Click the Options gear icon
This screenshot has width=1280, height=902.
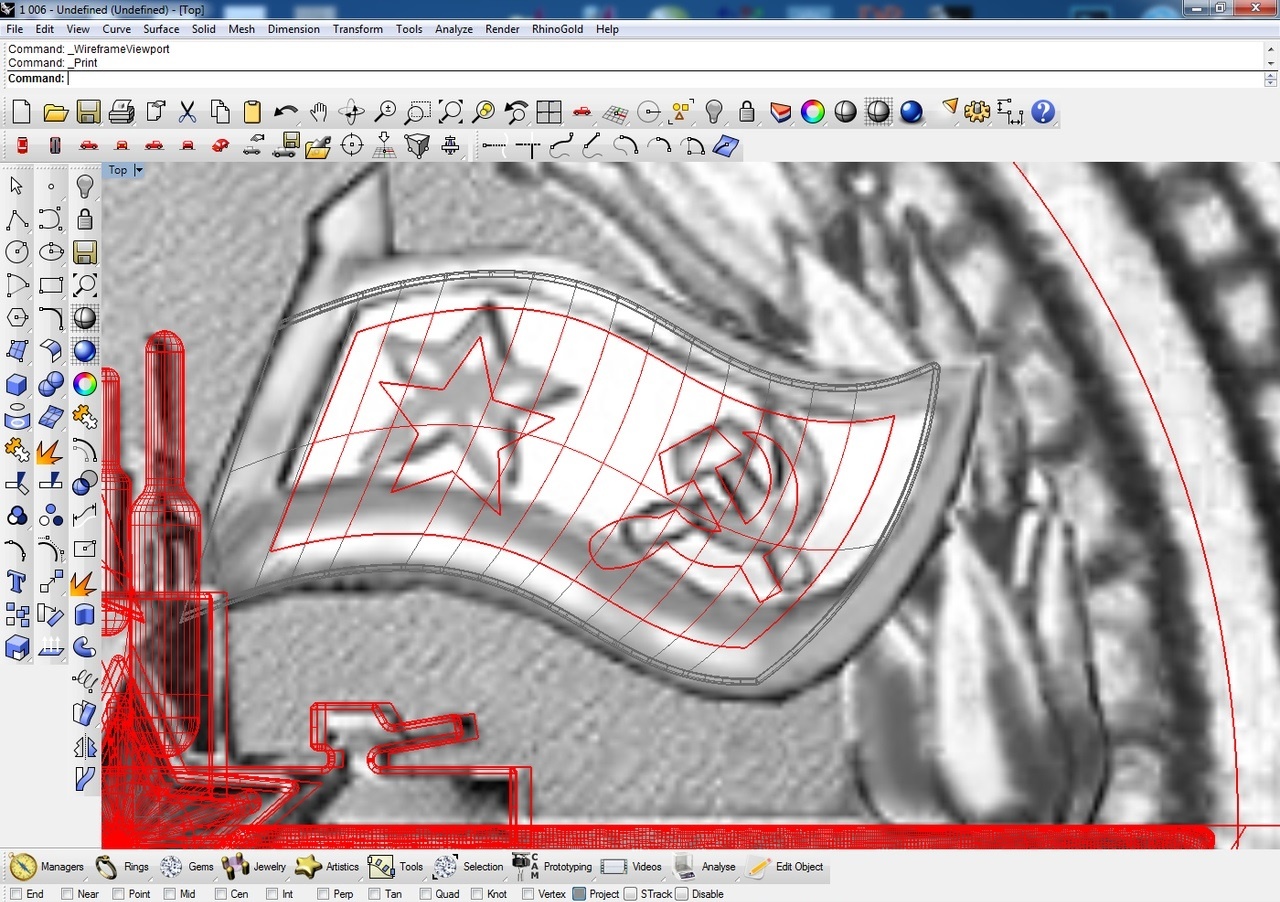977,112
